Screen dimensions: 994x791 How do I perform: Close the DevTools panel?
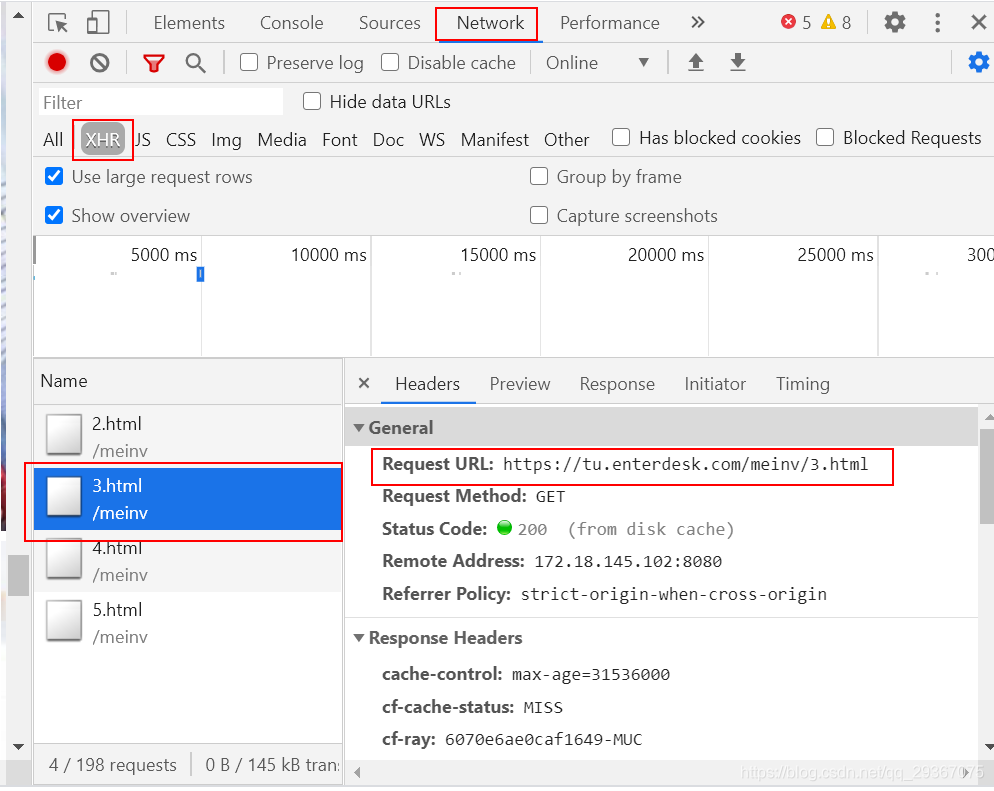(x=979, y=23)
